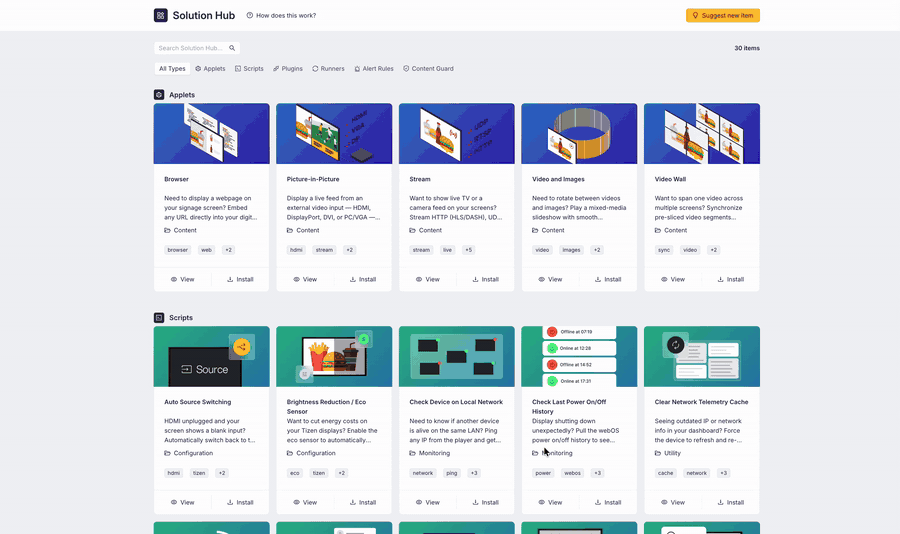Click the 'browser' tag on the Browser card
900x534 pixels.
tap(178, 250)
